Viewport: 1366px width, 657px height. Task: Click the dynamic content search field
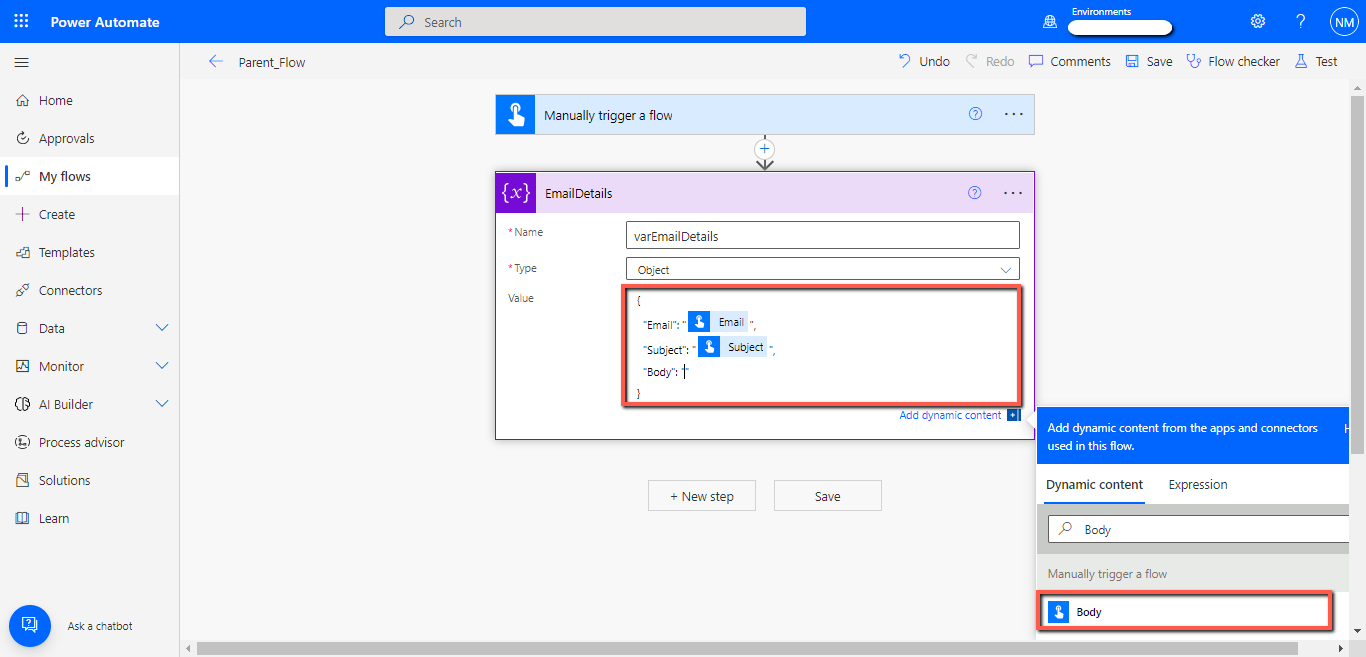point(1198,529)
